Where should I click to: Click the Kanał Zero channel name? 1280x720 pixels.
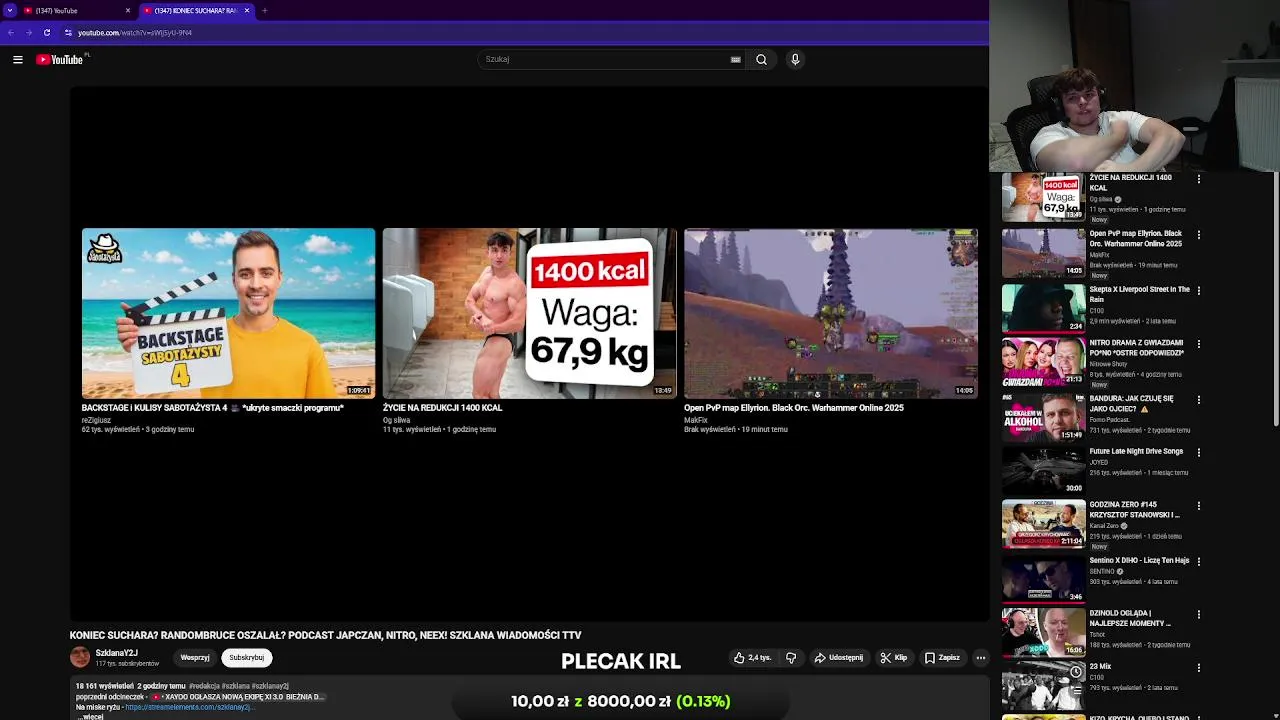coord(1104,526)
